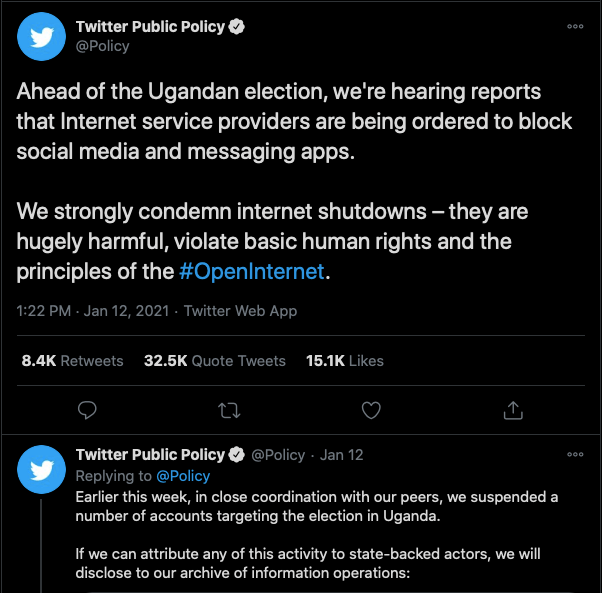
Task: Click the reply speech bubble icon
Action: [x=88, y=410]
